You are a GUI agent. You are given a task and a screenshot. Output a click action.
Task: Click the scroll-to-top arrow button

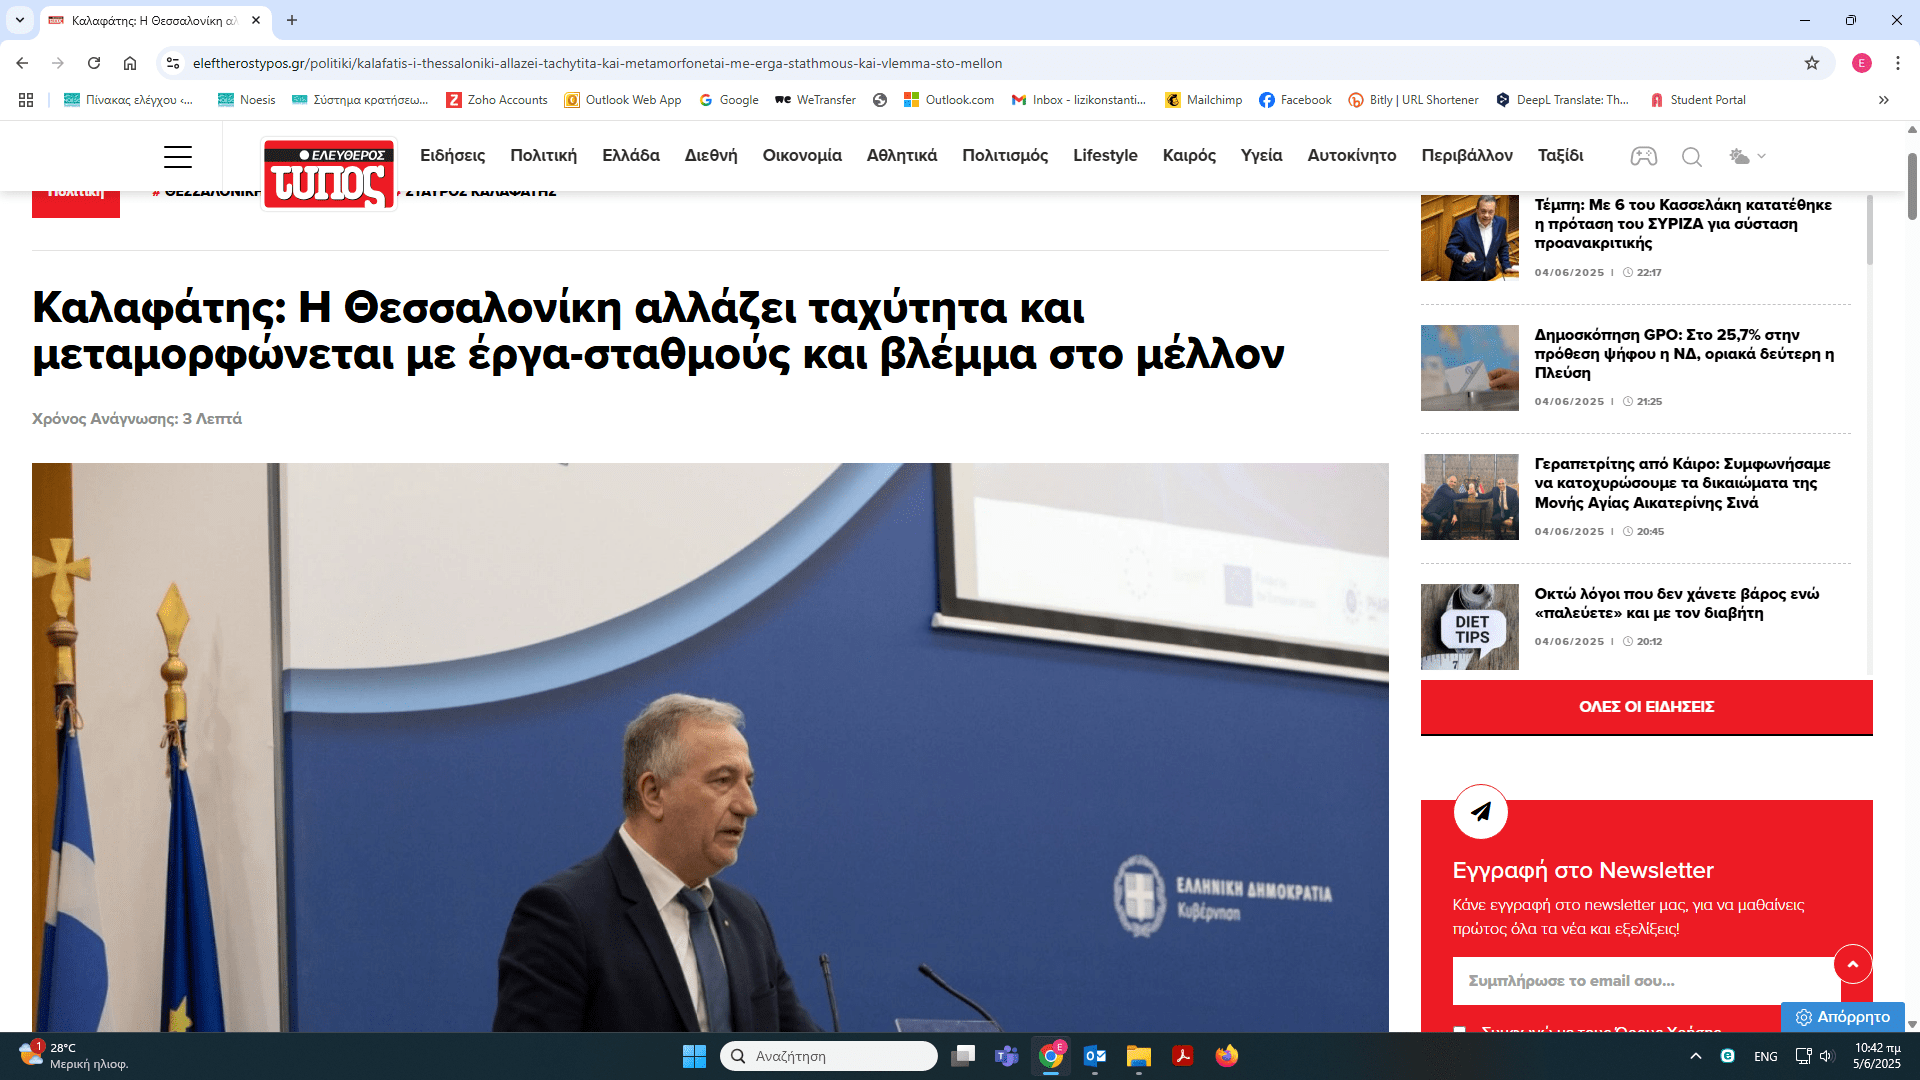(1852, 964)
